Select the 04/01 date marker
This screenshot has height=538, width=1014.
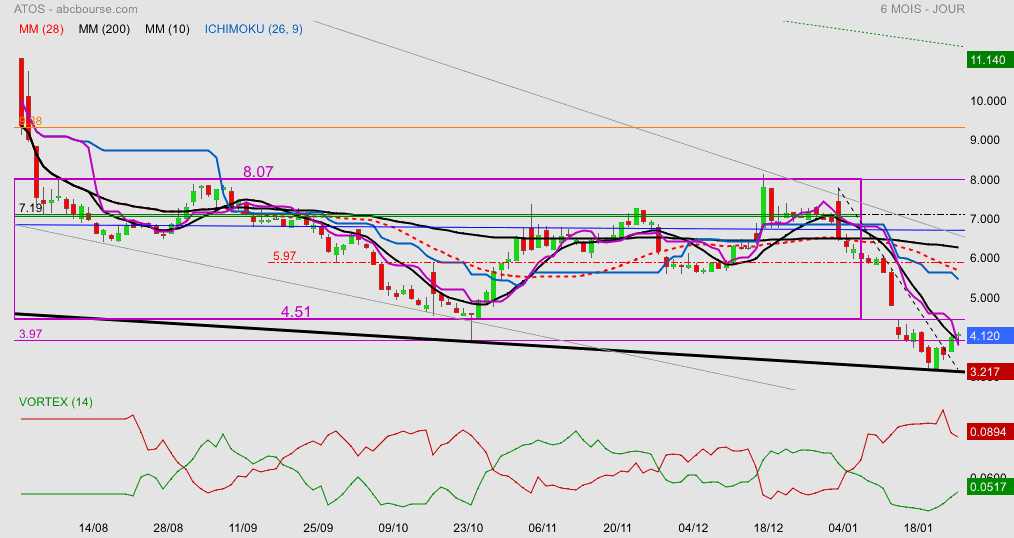tap(843, 527)
